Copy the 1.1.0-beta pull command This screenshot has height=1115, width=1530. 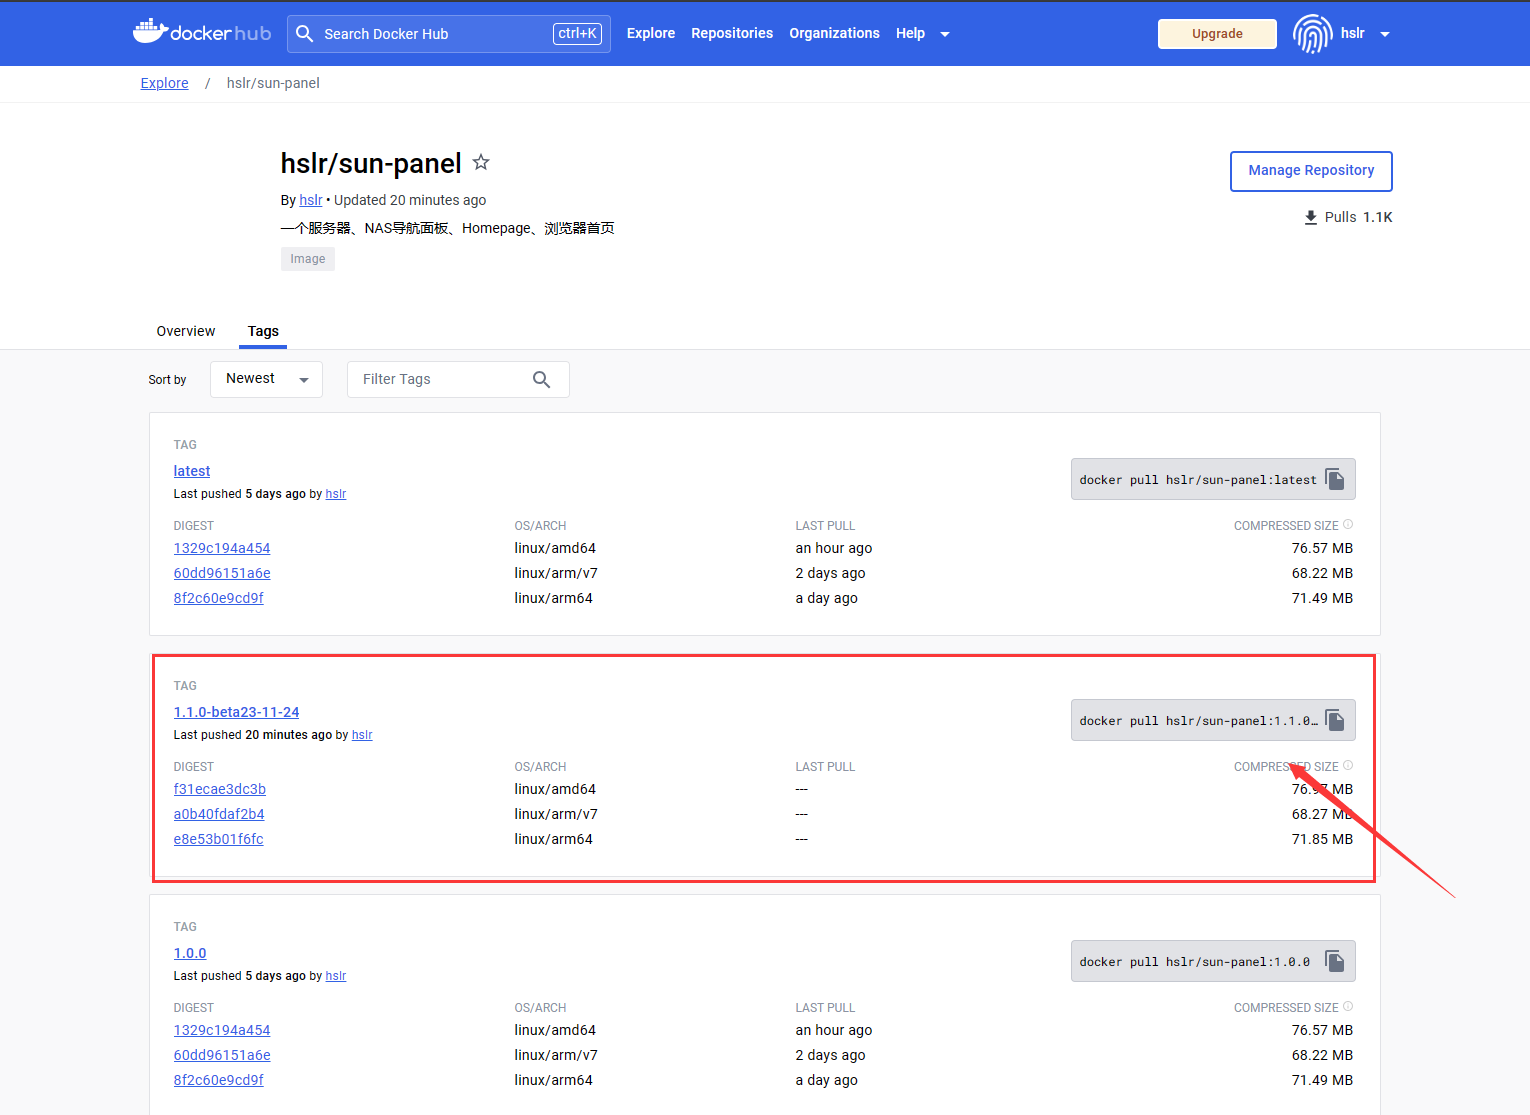[x=1334, y=720]
